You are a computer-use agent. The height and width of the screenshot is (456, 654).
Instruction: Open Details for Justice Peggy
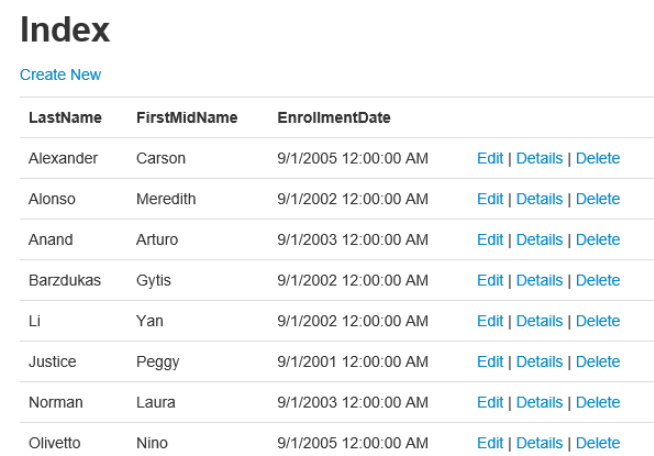point(539,362)
